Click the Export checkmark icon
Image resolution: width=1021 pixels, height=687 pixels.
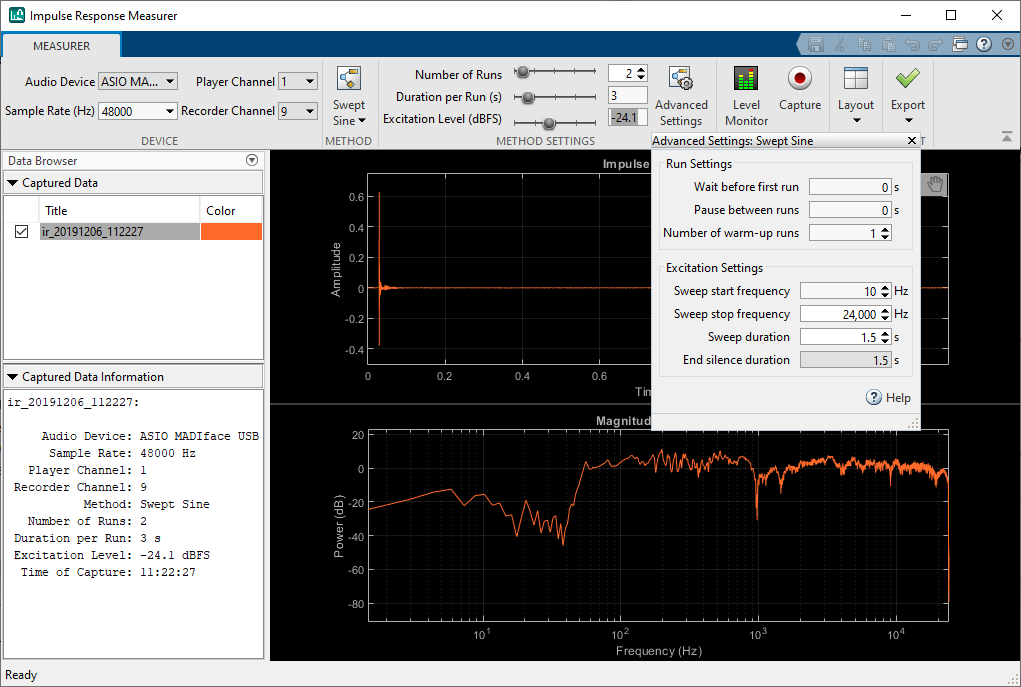click(907, 79)
